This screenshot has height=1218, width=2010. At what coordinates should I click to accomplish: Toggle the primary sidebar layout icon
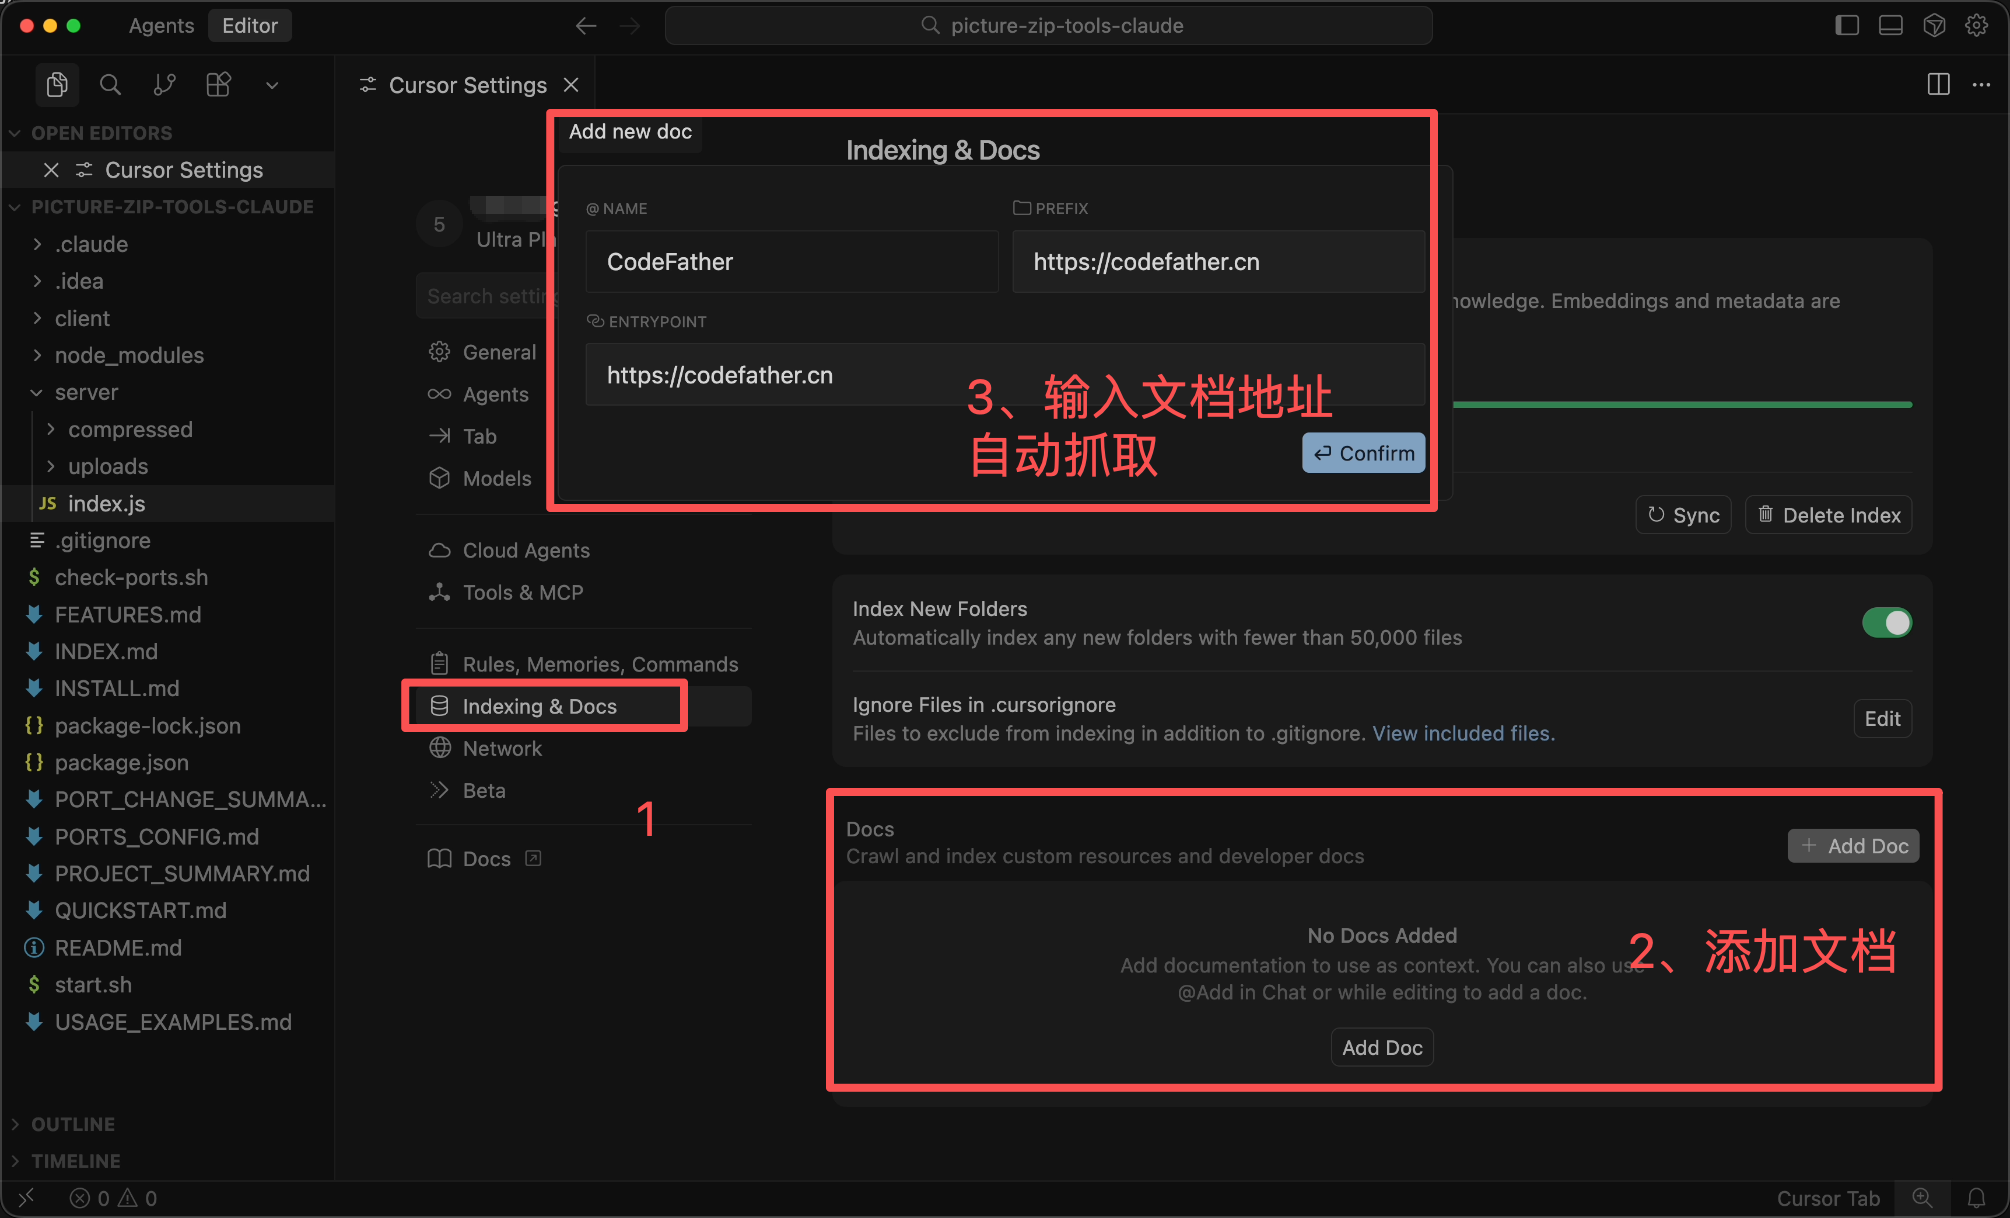point(1847,26)
